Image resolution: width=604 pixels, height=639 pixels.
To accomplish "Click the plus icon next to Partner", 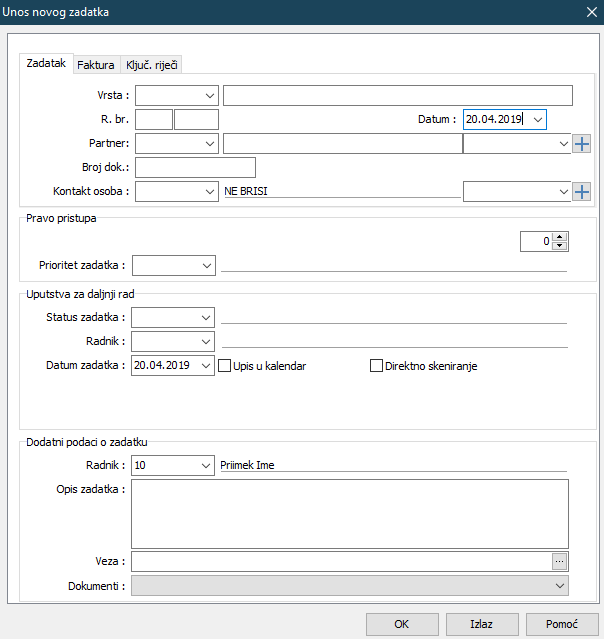I will [x=582, y=144].
